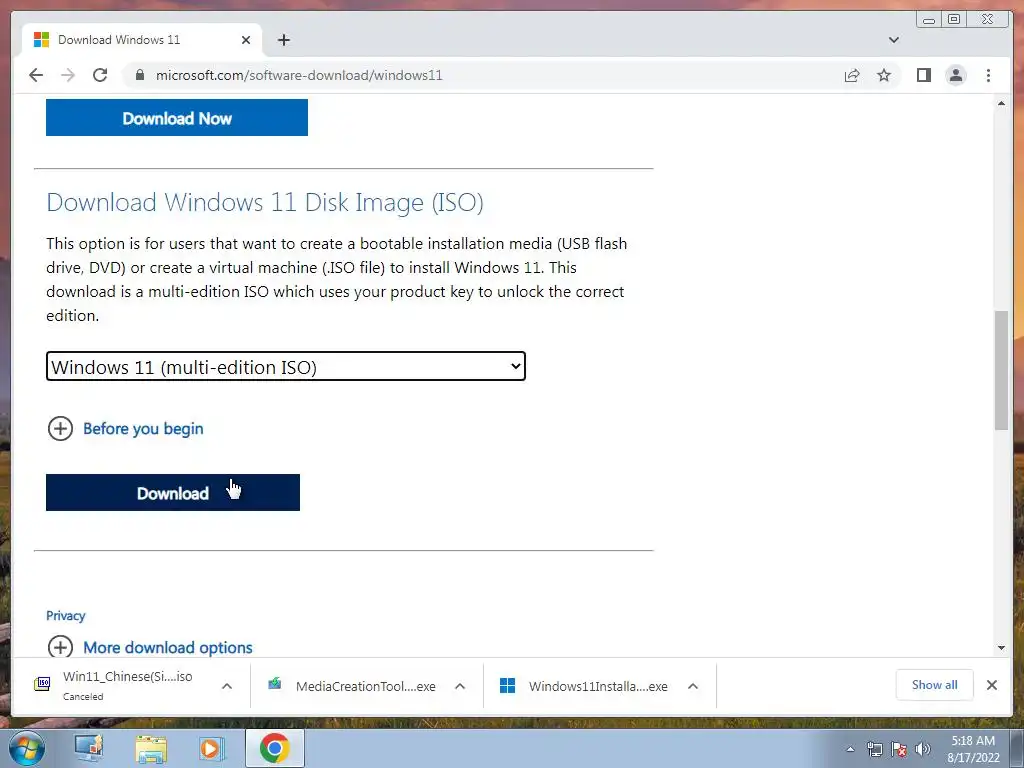
Task: Click the network tray icon
Action: coord(874,749)
